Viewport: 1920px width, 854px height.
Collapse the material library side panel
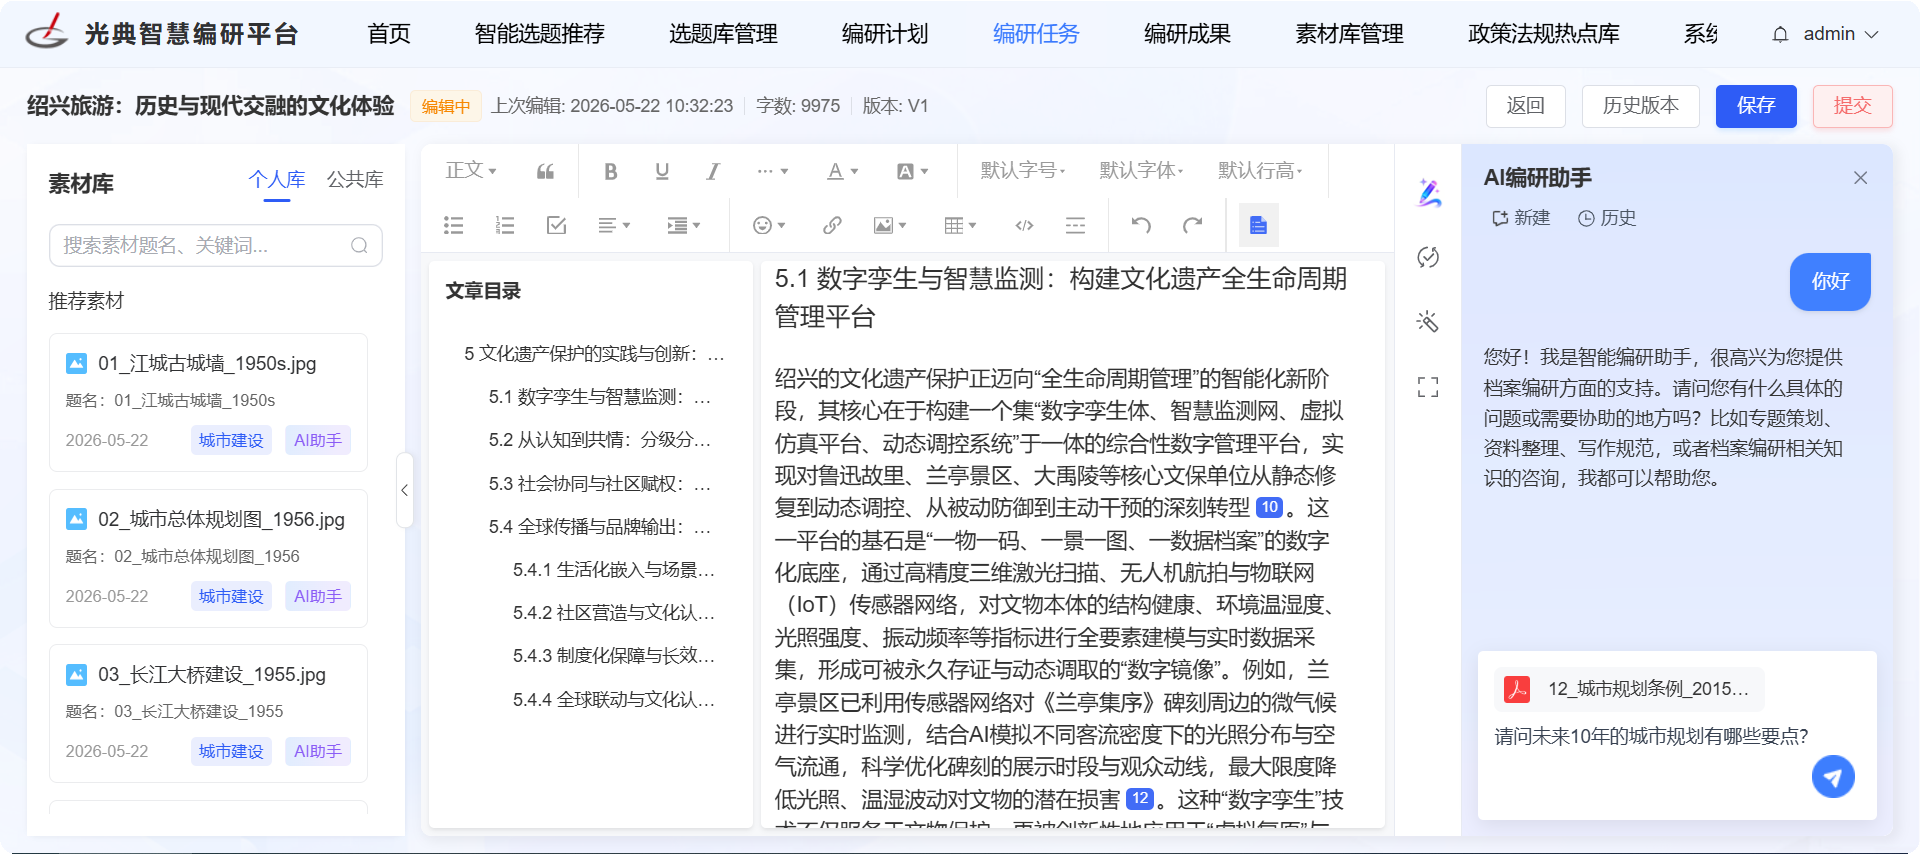[404, 490]
